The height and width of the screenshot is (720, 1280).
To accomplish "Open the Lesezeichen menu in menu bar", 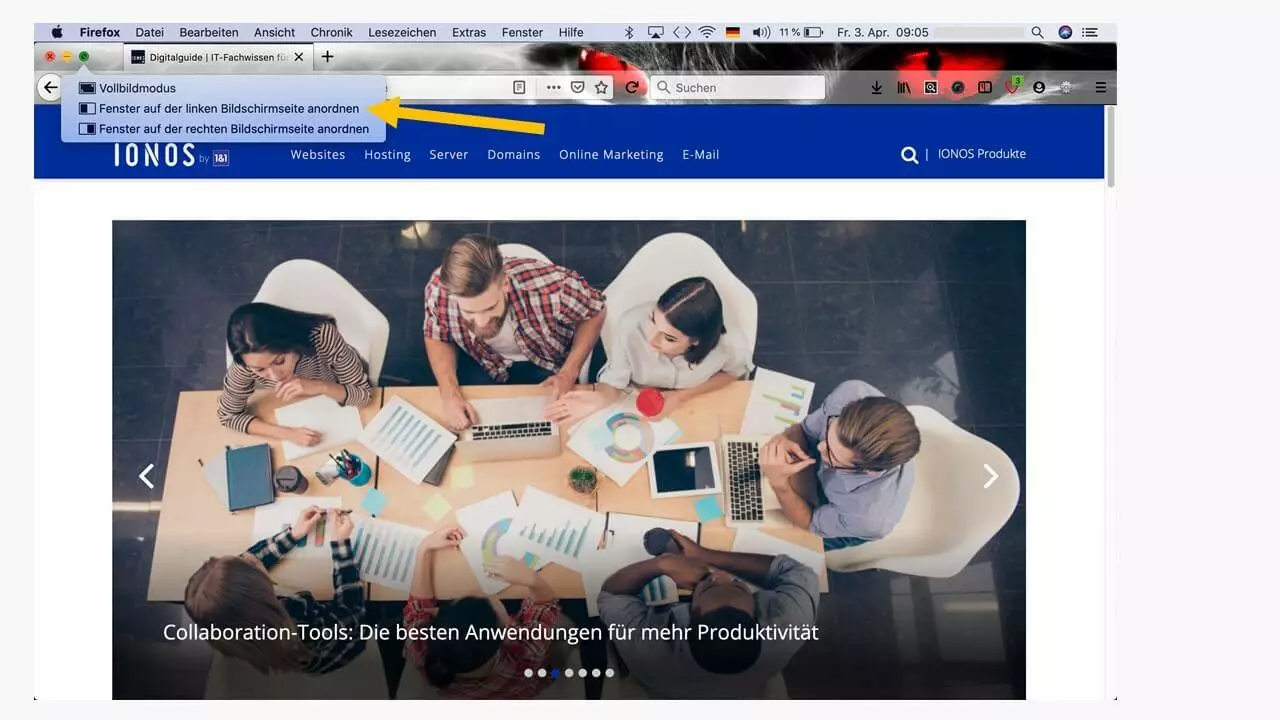I will point(402,32).
